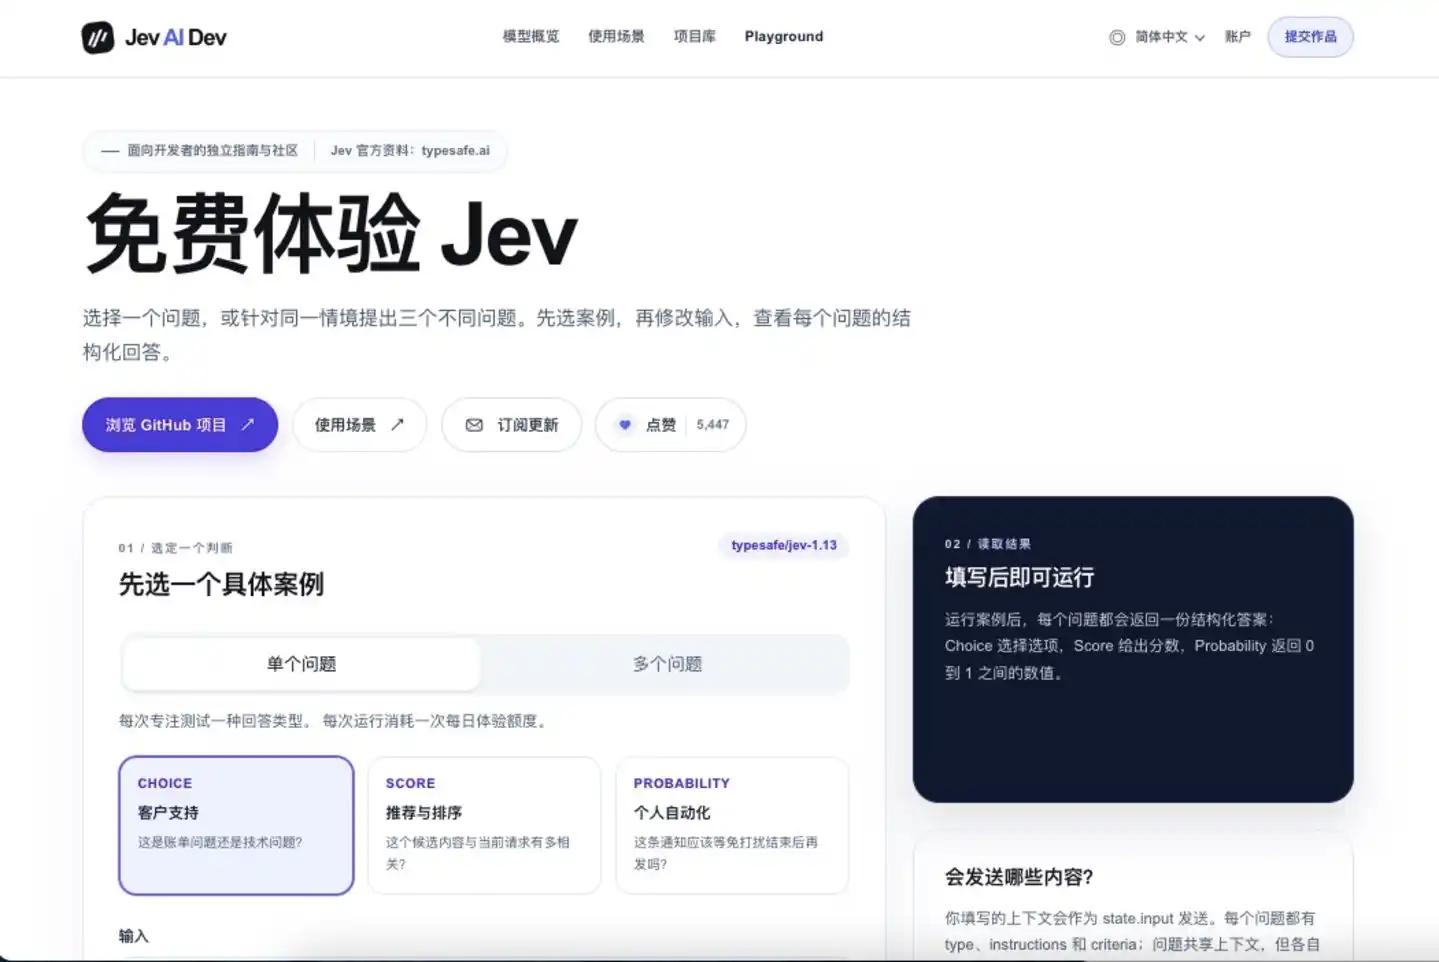Click the 5,447 like count

713,425
